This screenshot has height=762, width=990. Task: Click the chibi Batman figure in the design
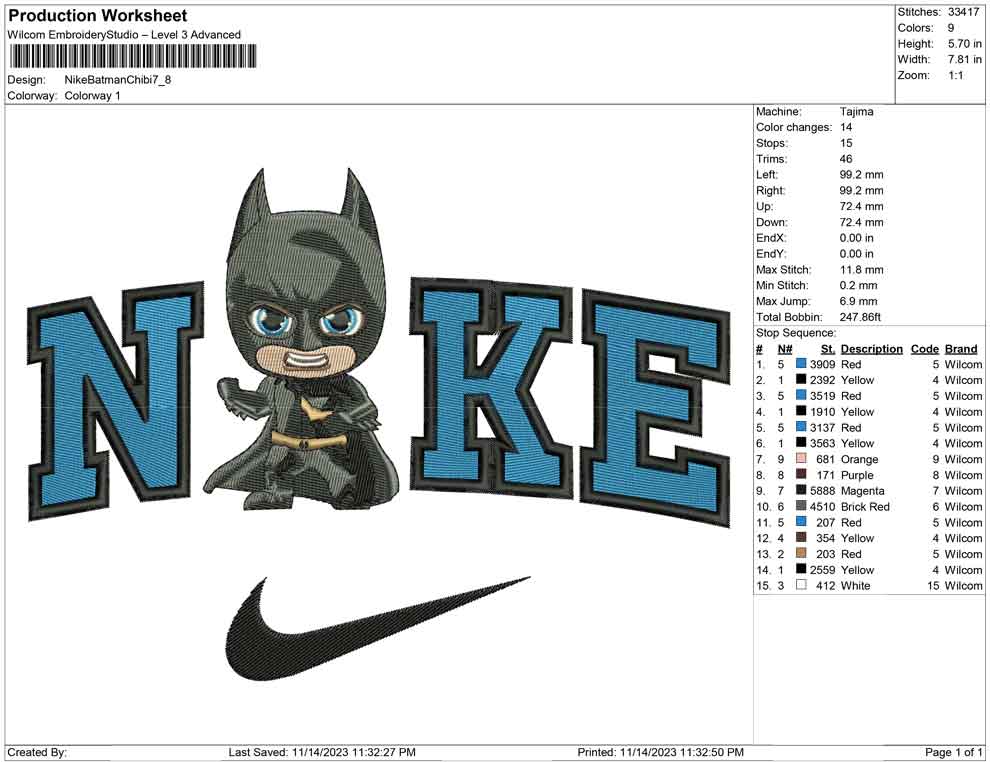[x=303, y=341]
